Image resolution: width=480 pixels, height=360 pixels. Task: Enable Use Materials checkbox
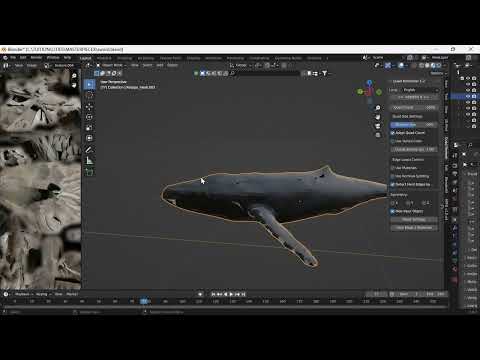click(393, 168)
